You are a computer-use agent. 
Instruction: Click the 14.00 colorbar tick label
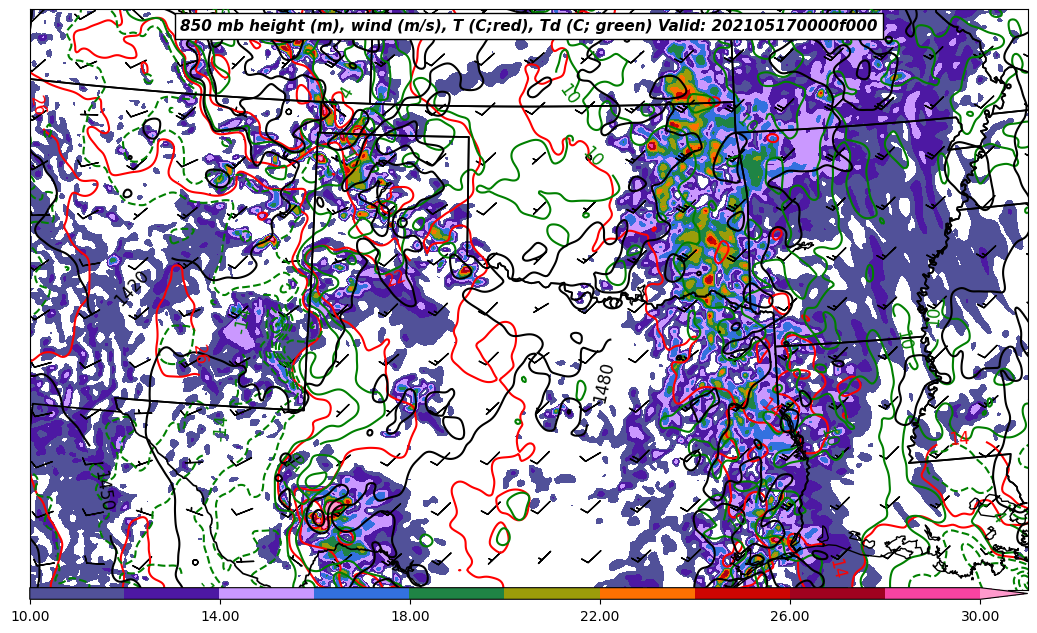click(x=220, y=617)
